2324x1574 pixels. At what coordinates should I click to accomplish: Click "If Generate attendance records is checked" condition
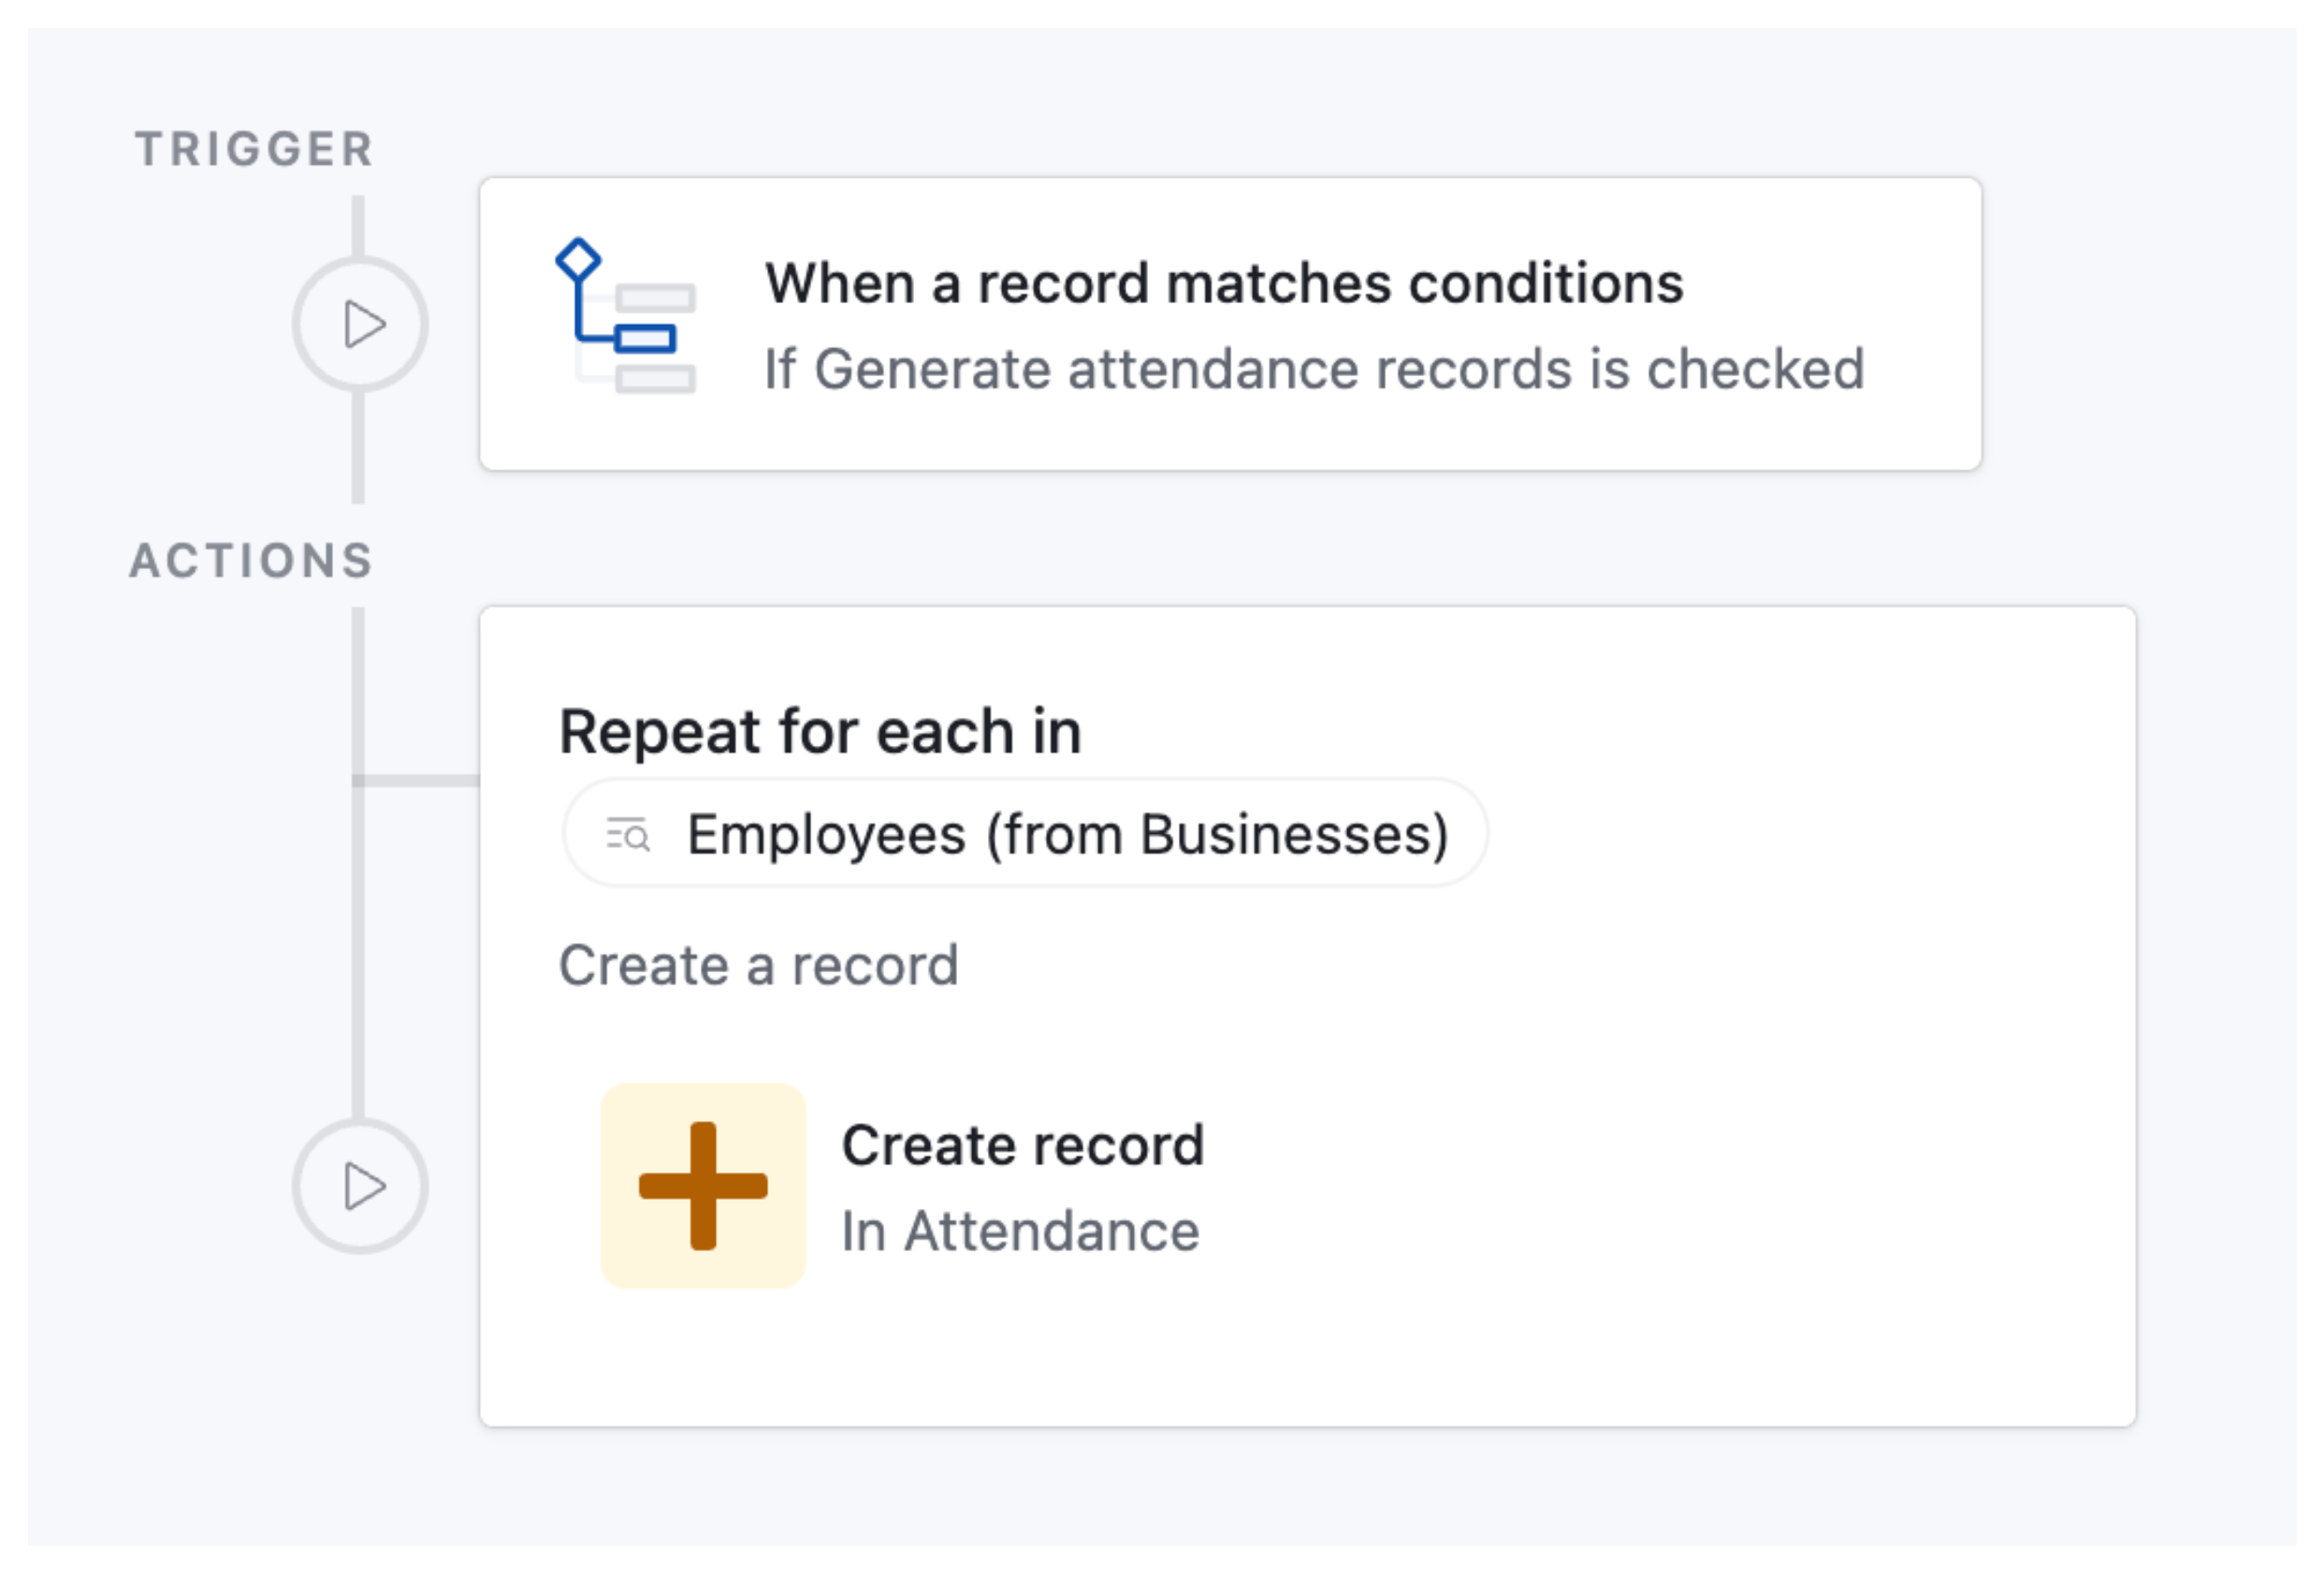(x=1314, y=369)
